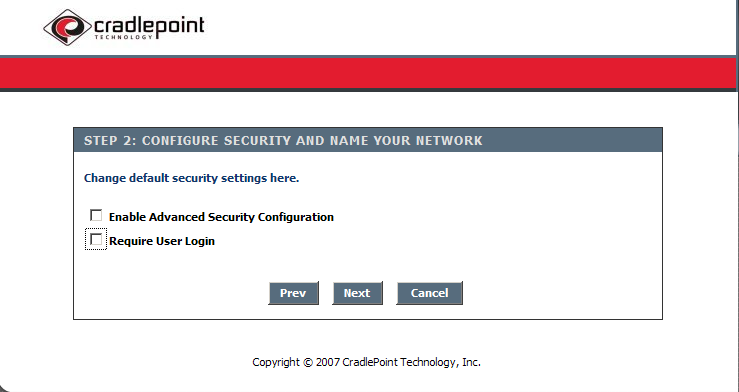Click the 2007 year in the footer
739x392 pixels.
pos(328,362)
